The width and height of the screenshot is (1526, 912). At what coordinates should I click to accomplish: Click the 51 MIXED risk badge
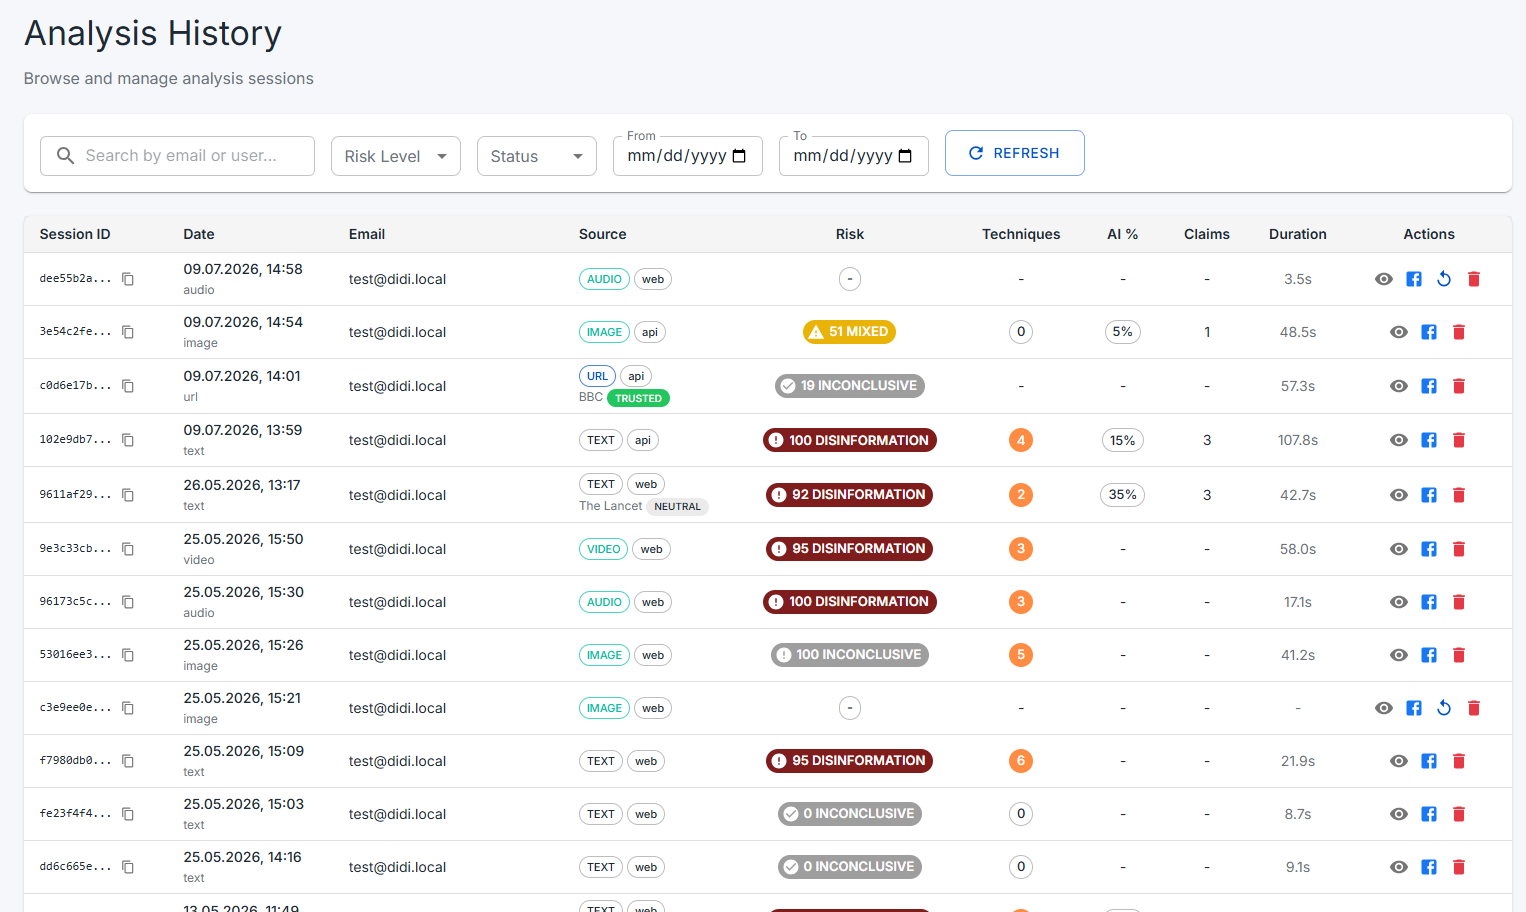(x=849, y=332)
